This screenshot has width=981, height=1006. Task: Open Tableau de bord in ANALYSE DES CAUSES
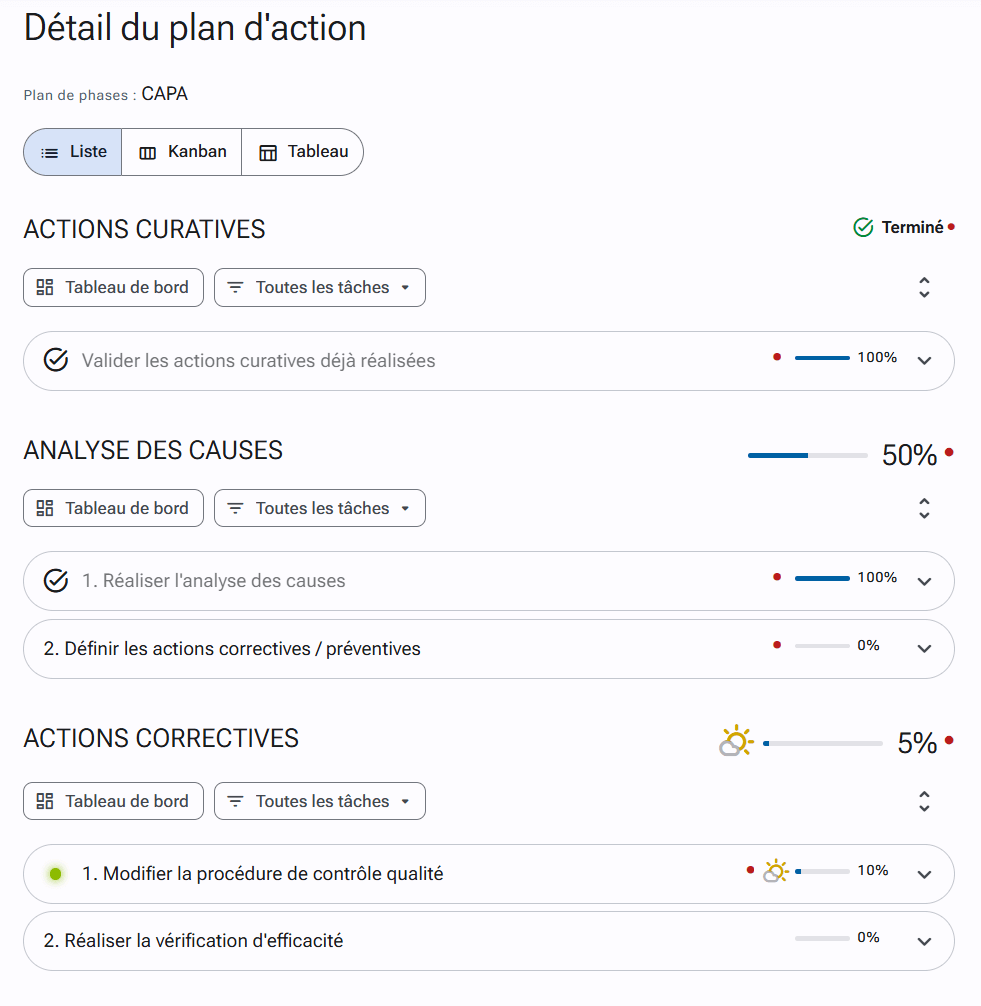[x=113, y=508]
